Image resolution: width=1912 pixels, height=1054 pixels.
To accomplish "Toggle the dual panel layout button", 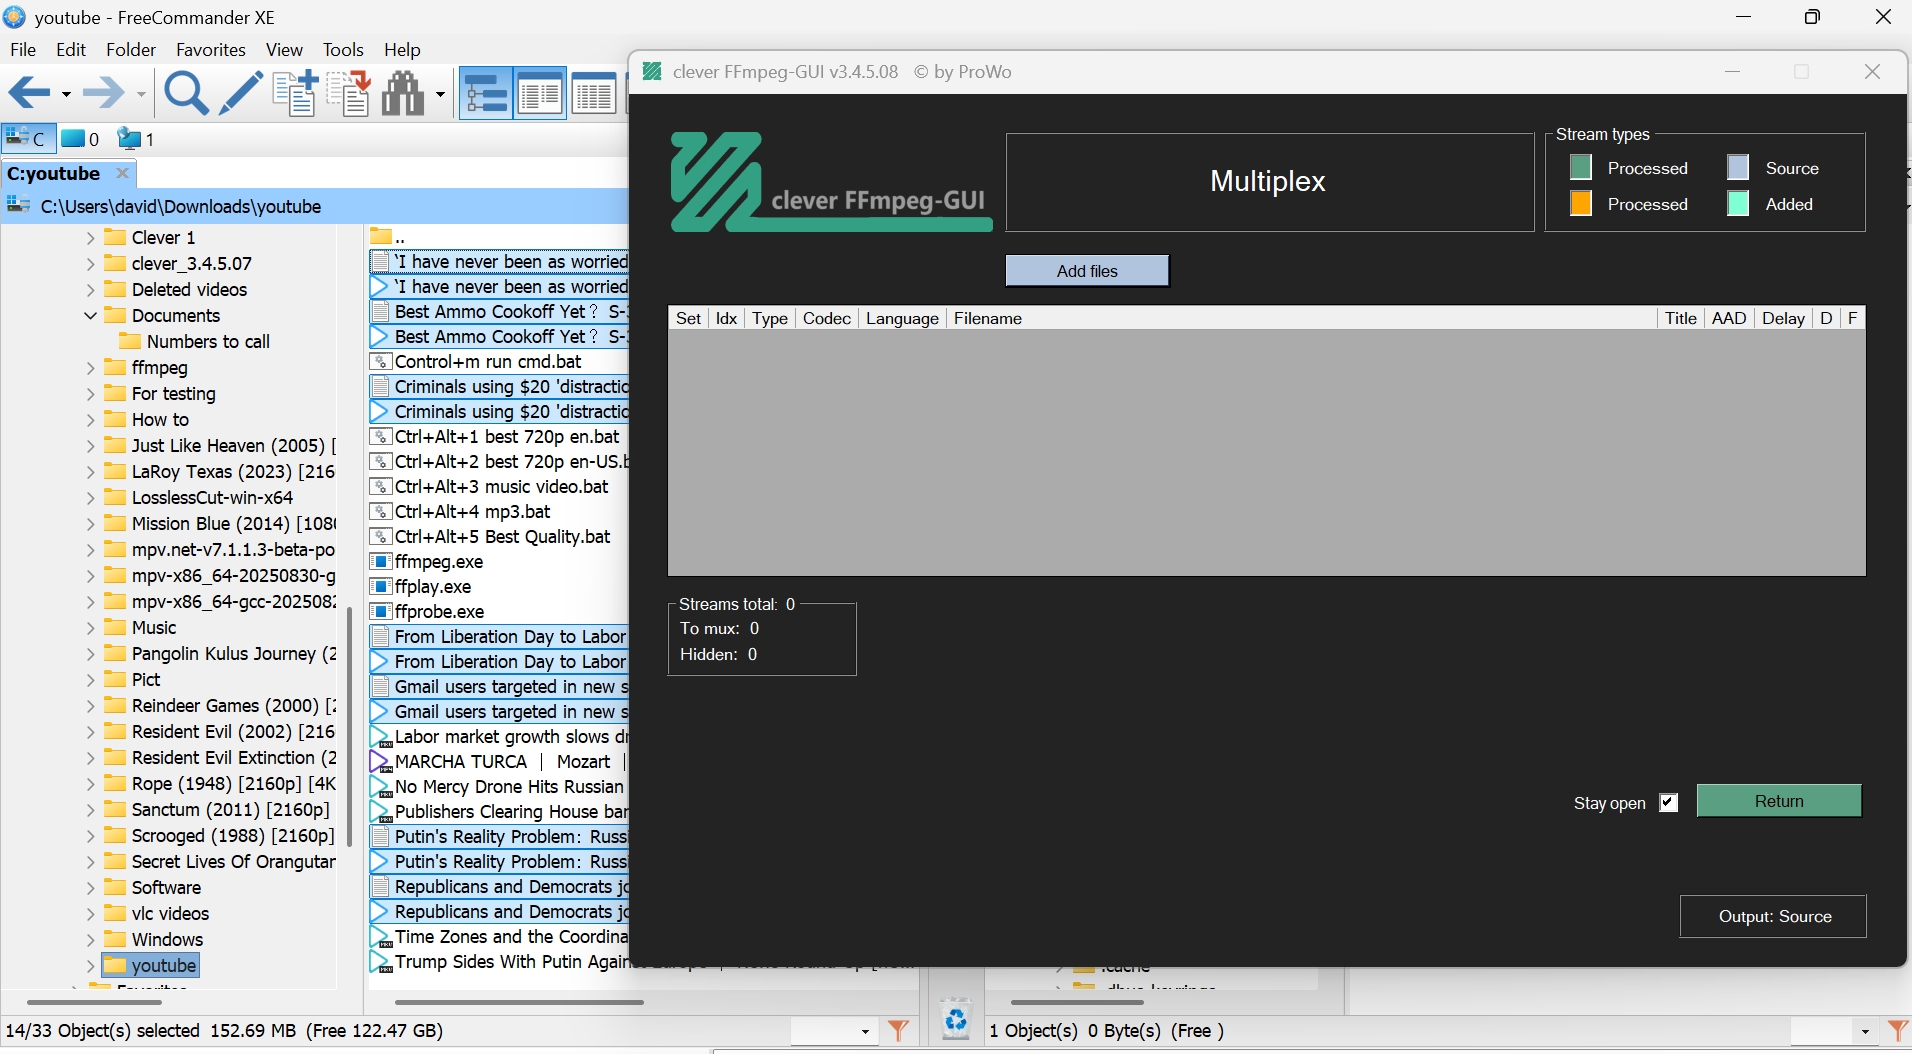I will click(540, 94).
